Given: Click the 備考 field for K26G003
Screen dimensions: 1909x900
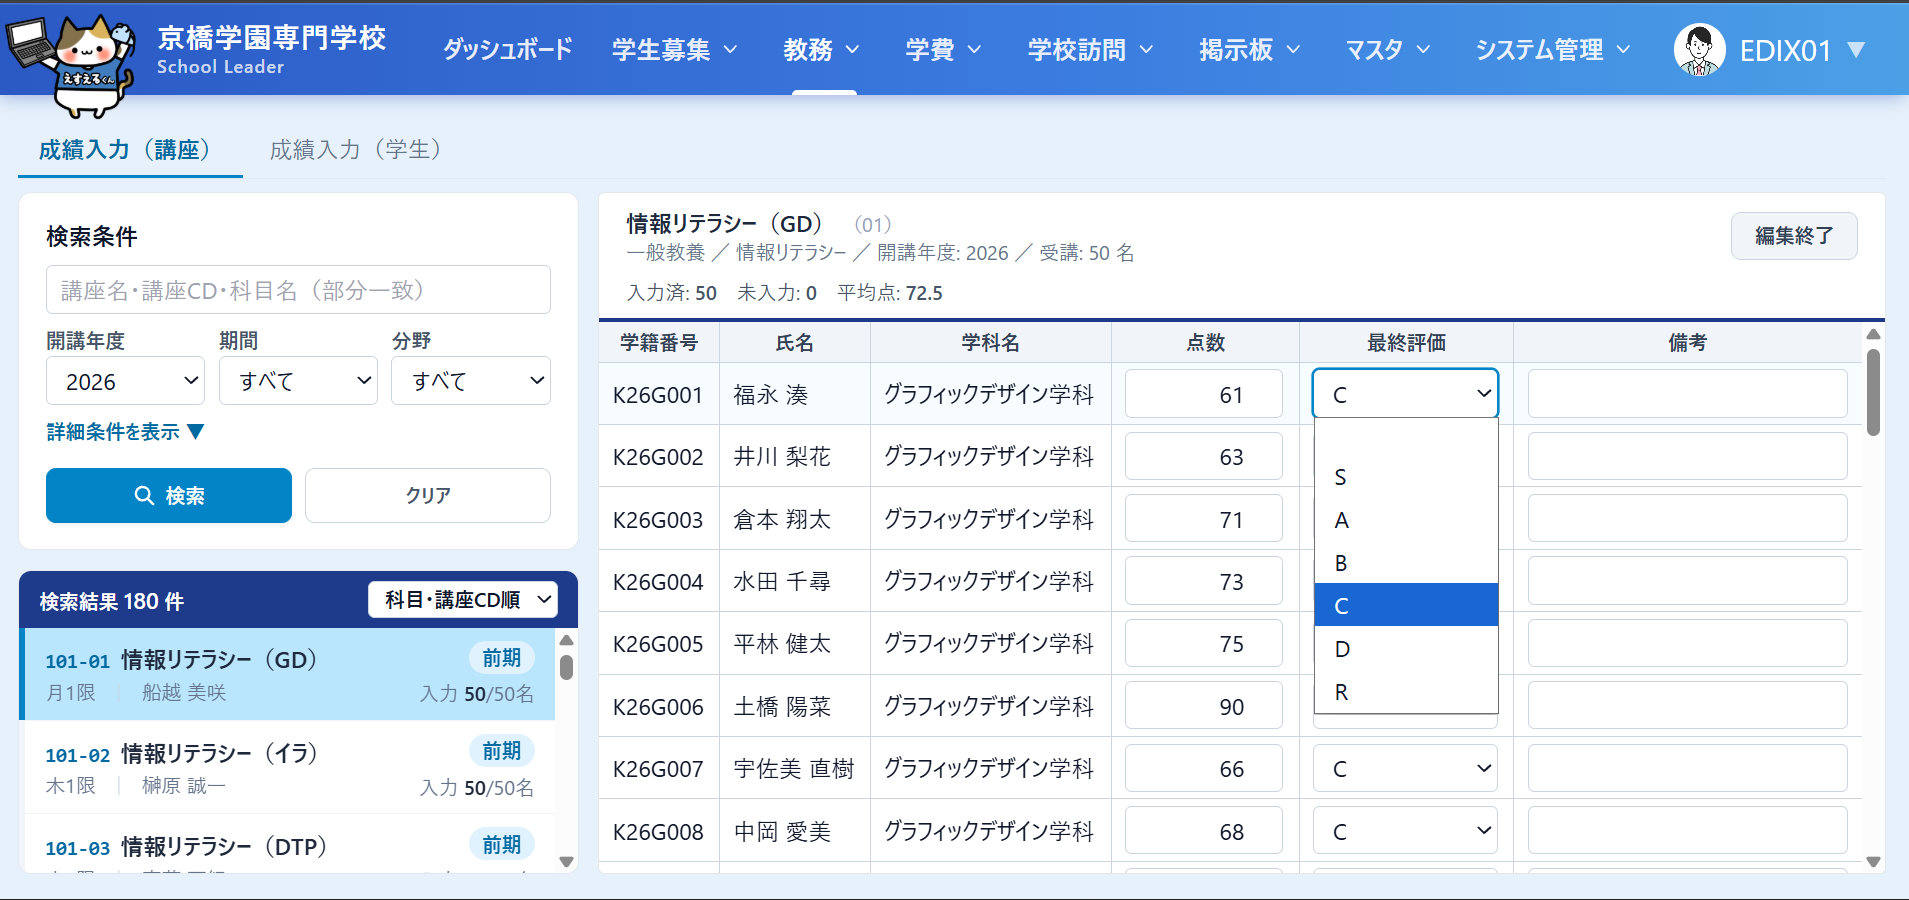Looking at the screenshot, I should [x=1687, y=519].
